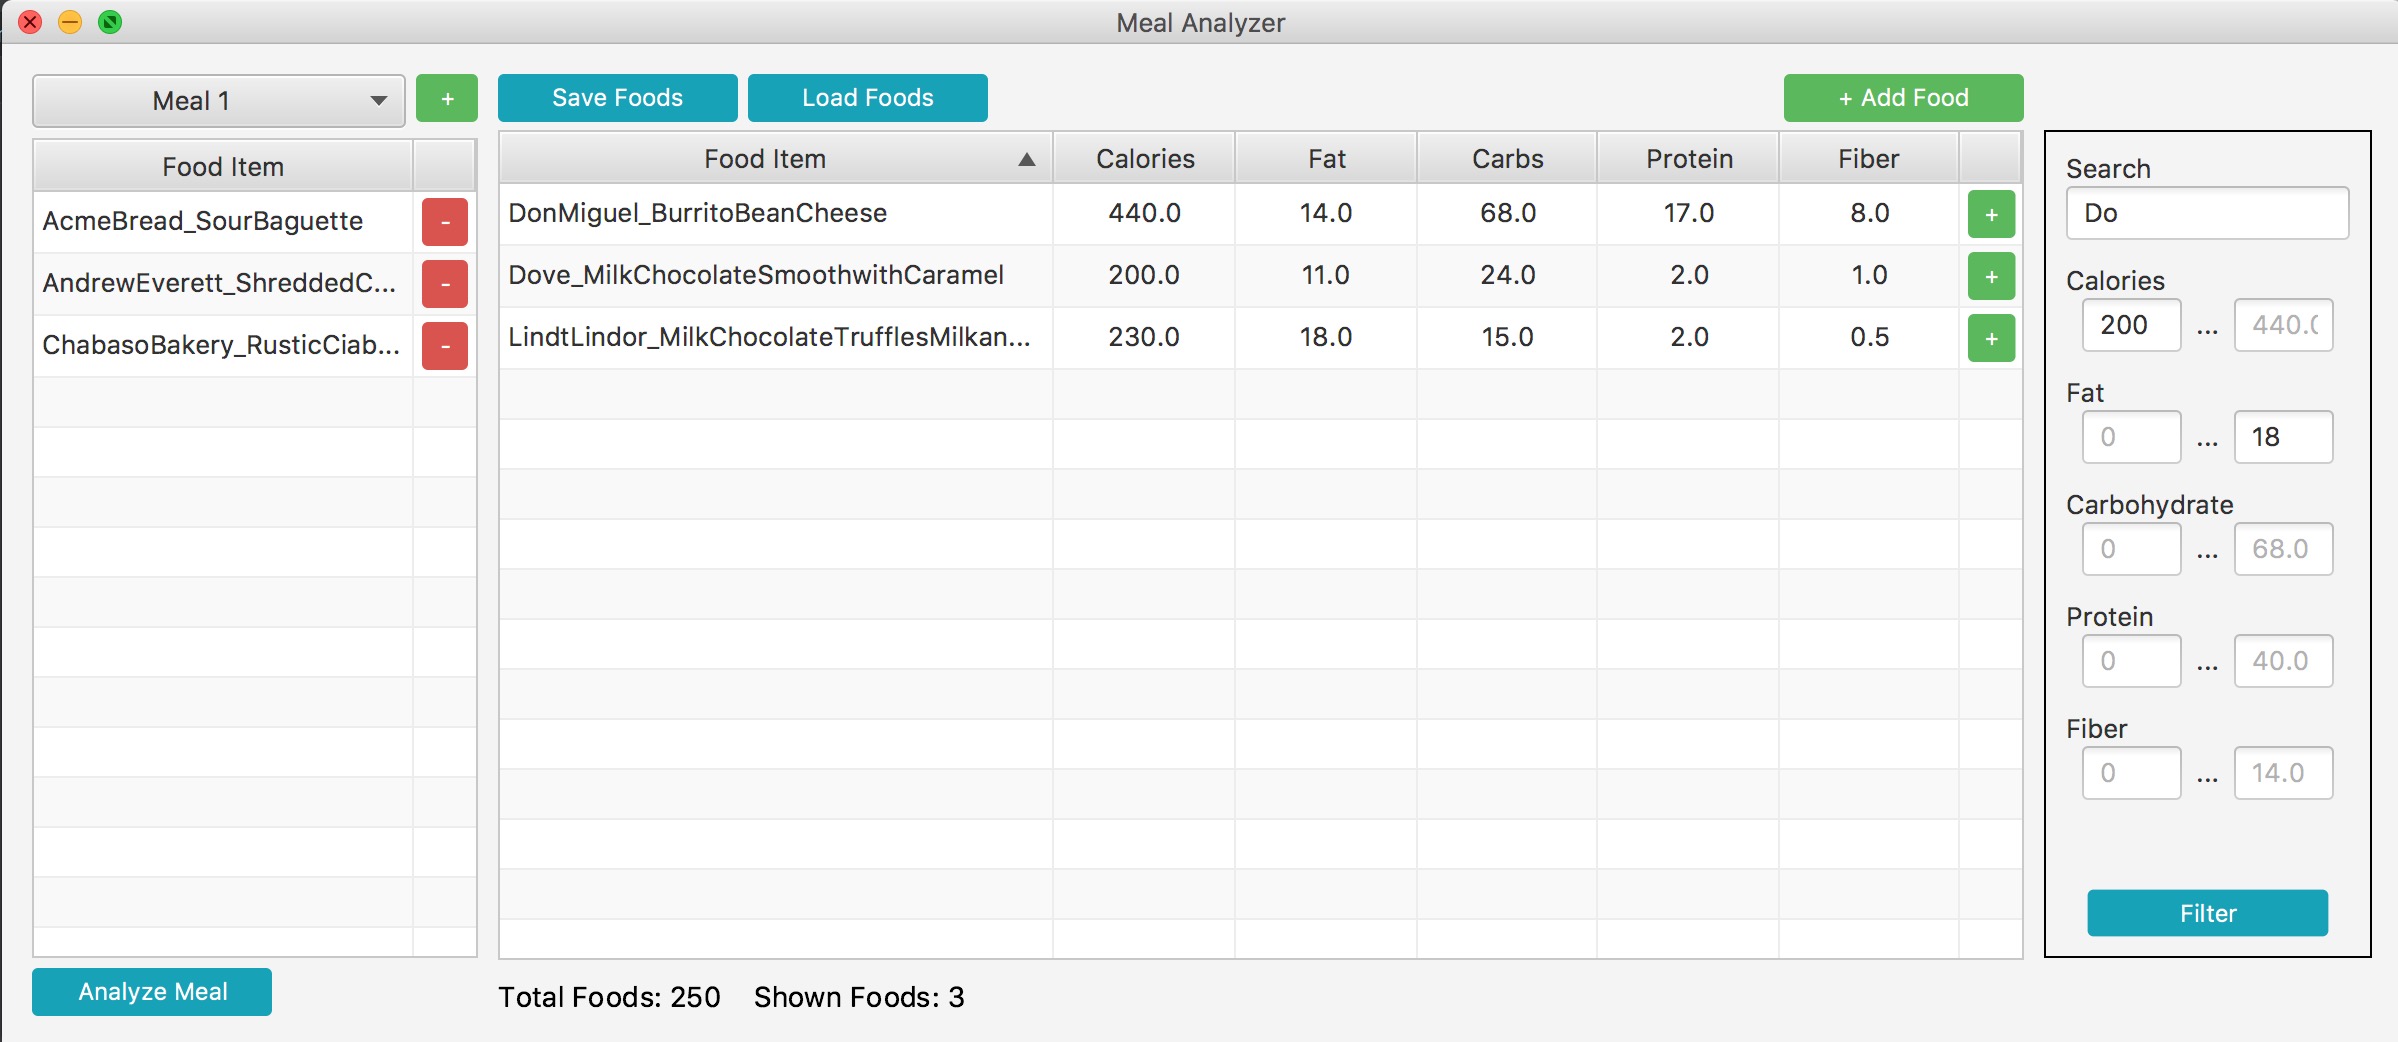
Task: Click the Protein maximum field
Action: [x=2283, y=661]
